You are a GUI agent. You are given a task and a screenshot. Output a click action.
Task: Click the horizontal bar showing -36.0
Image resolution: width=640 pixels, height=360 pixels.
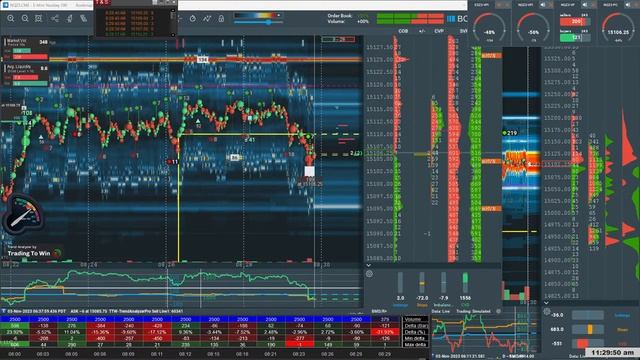click(x=588, y=315)
